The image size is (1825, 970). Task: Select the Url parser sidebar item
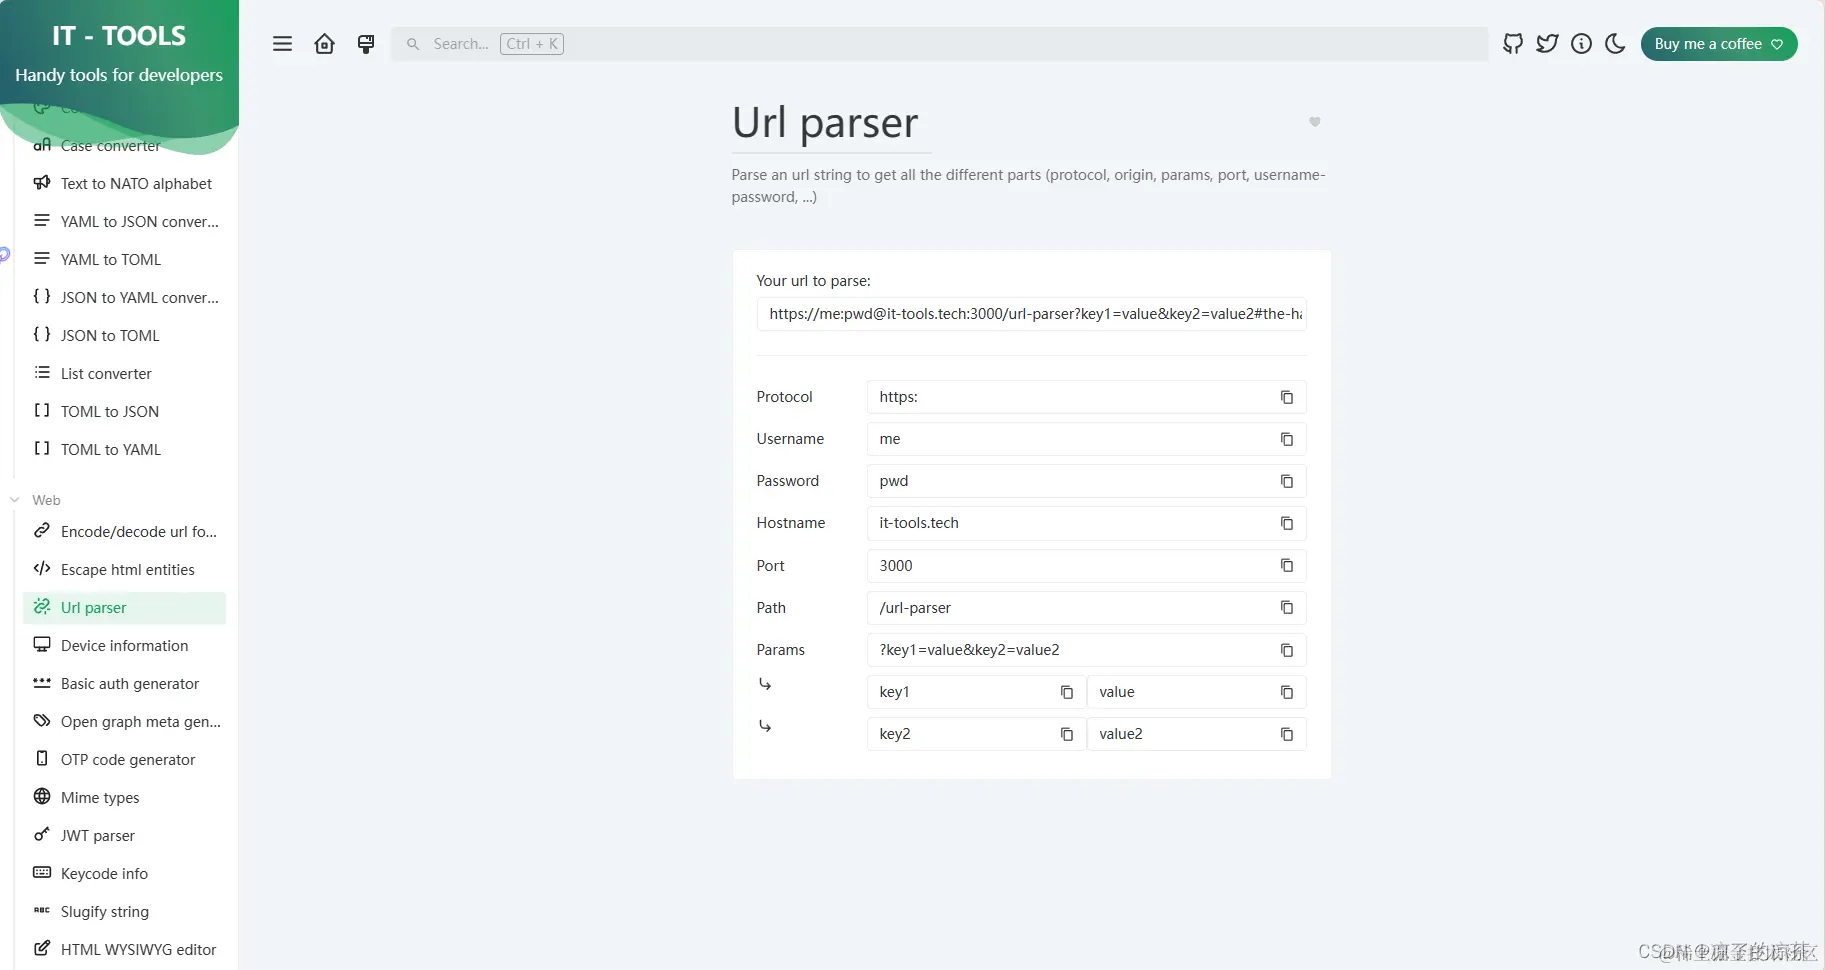(x=124, y=608)
